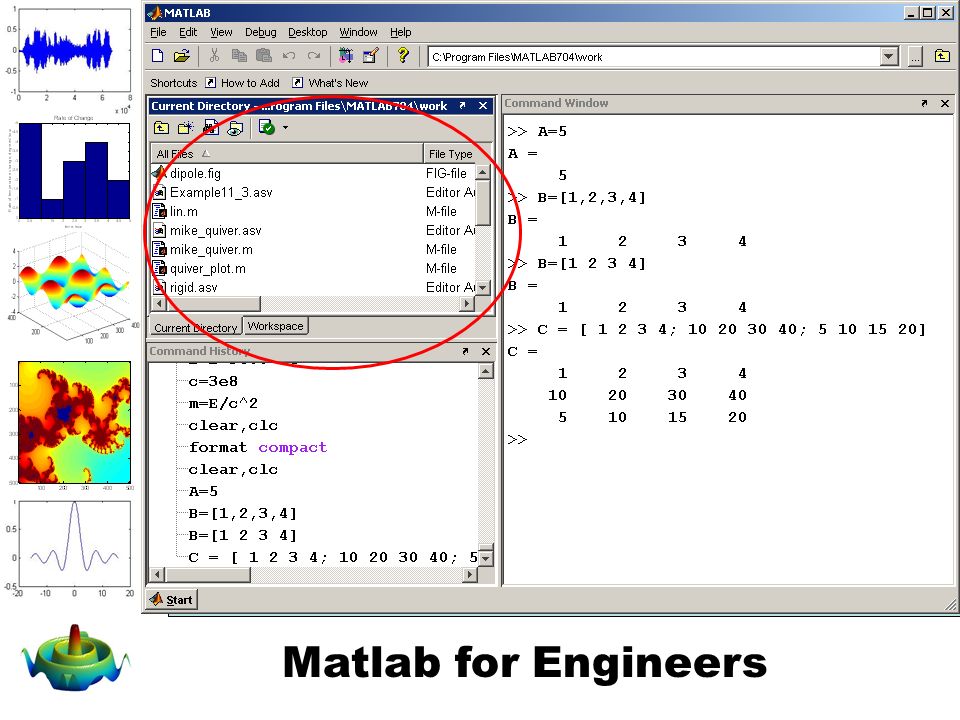
Task: Select c=3e8 in Command History
Action: tap(213, 381)
